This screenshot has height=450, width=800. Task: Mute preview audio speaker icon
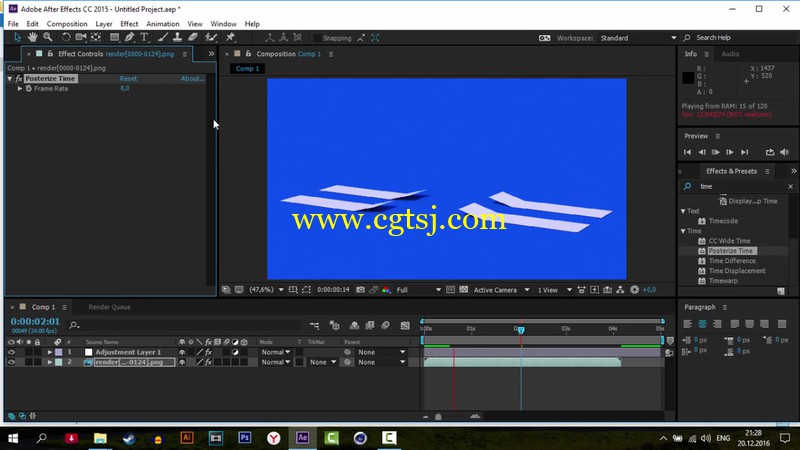784,152
